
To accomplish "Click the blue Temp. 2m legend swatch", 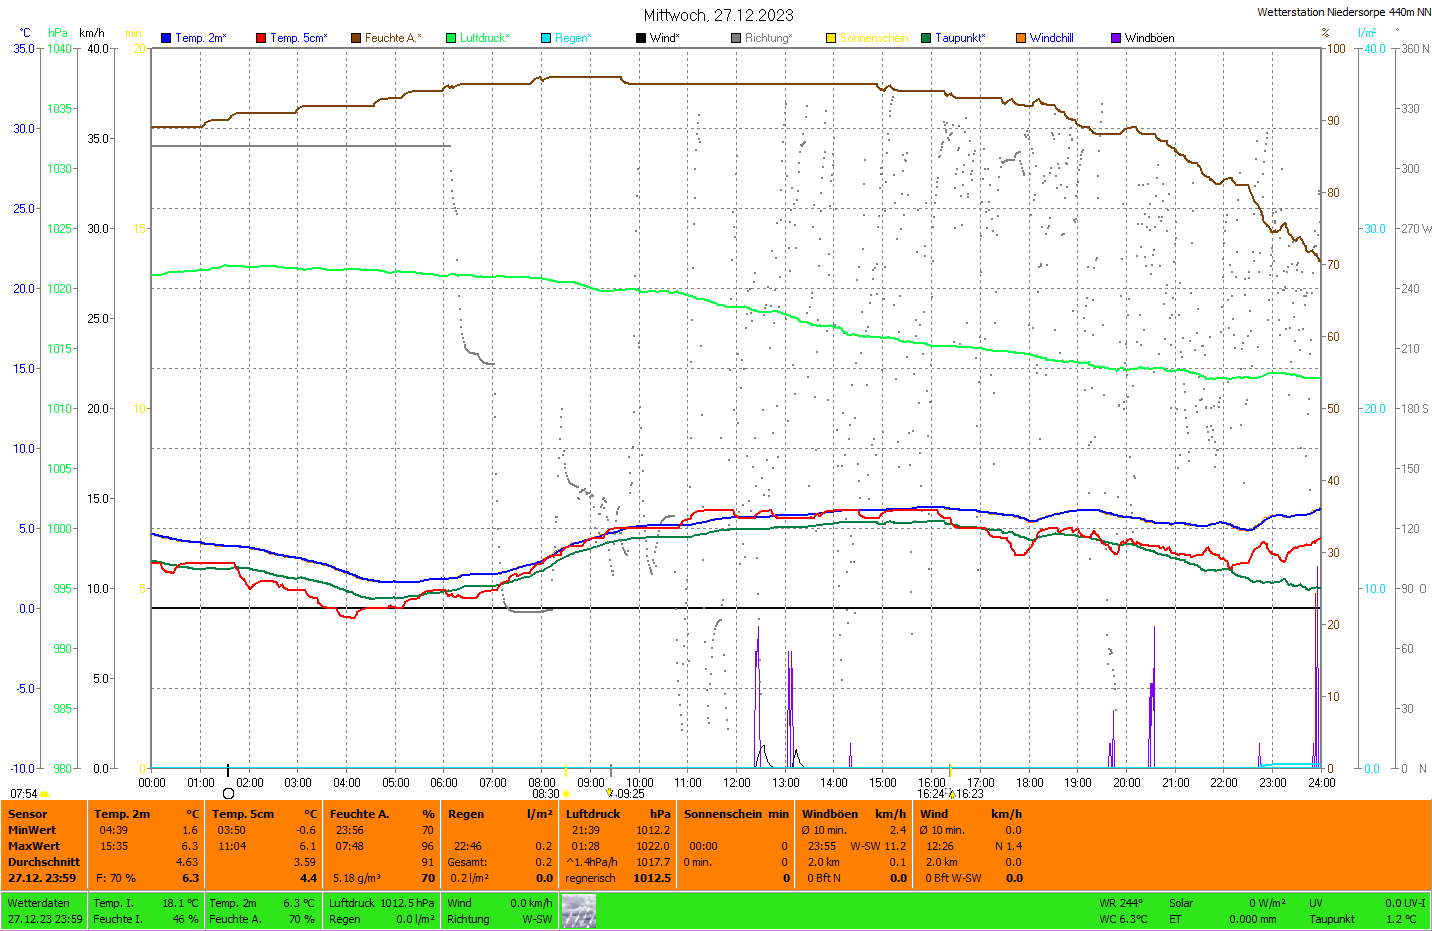I will click(166, 38).
